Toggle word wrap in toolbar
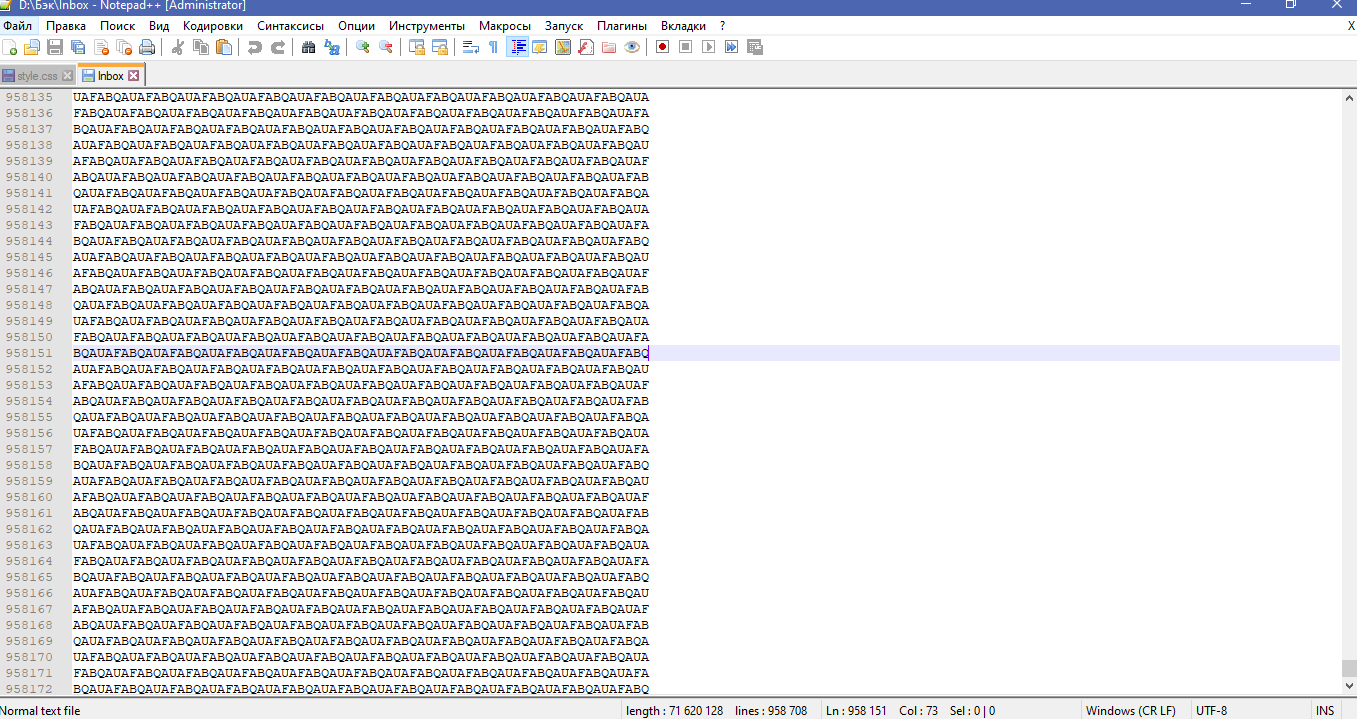 [471, 47]
